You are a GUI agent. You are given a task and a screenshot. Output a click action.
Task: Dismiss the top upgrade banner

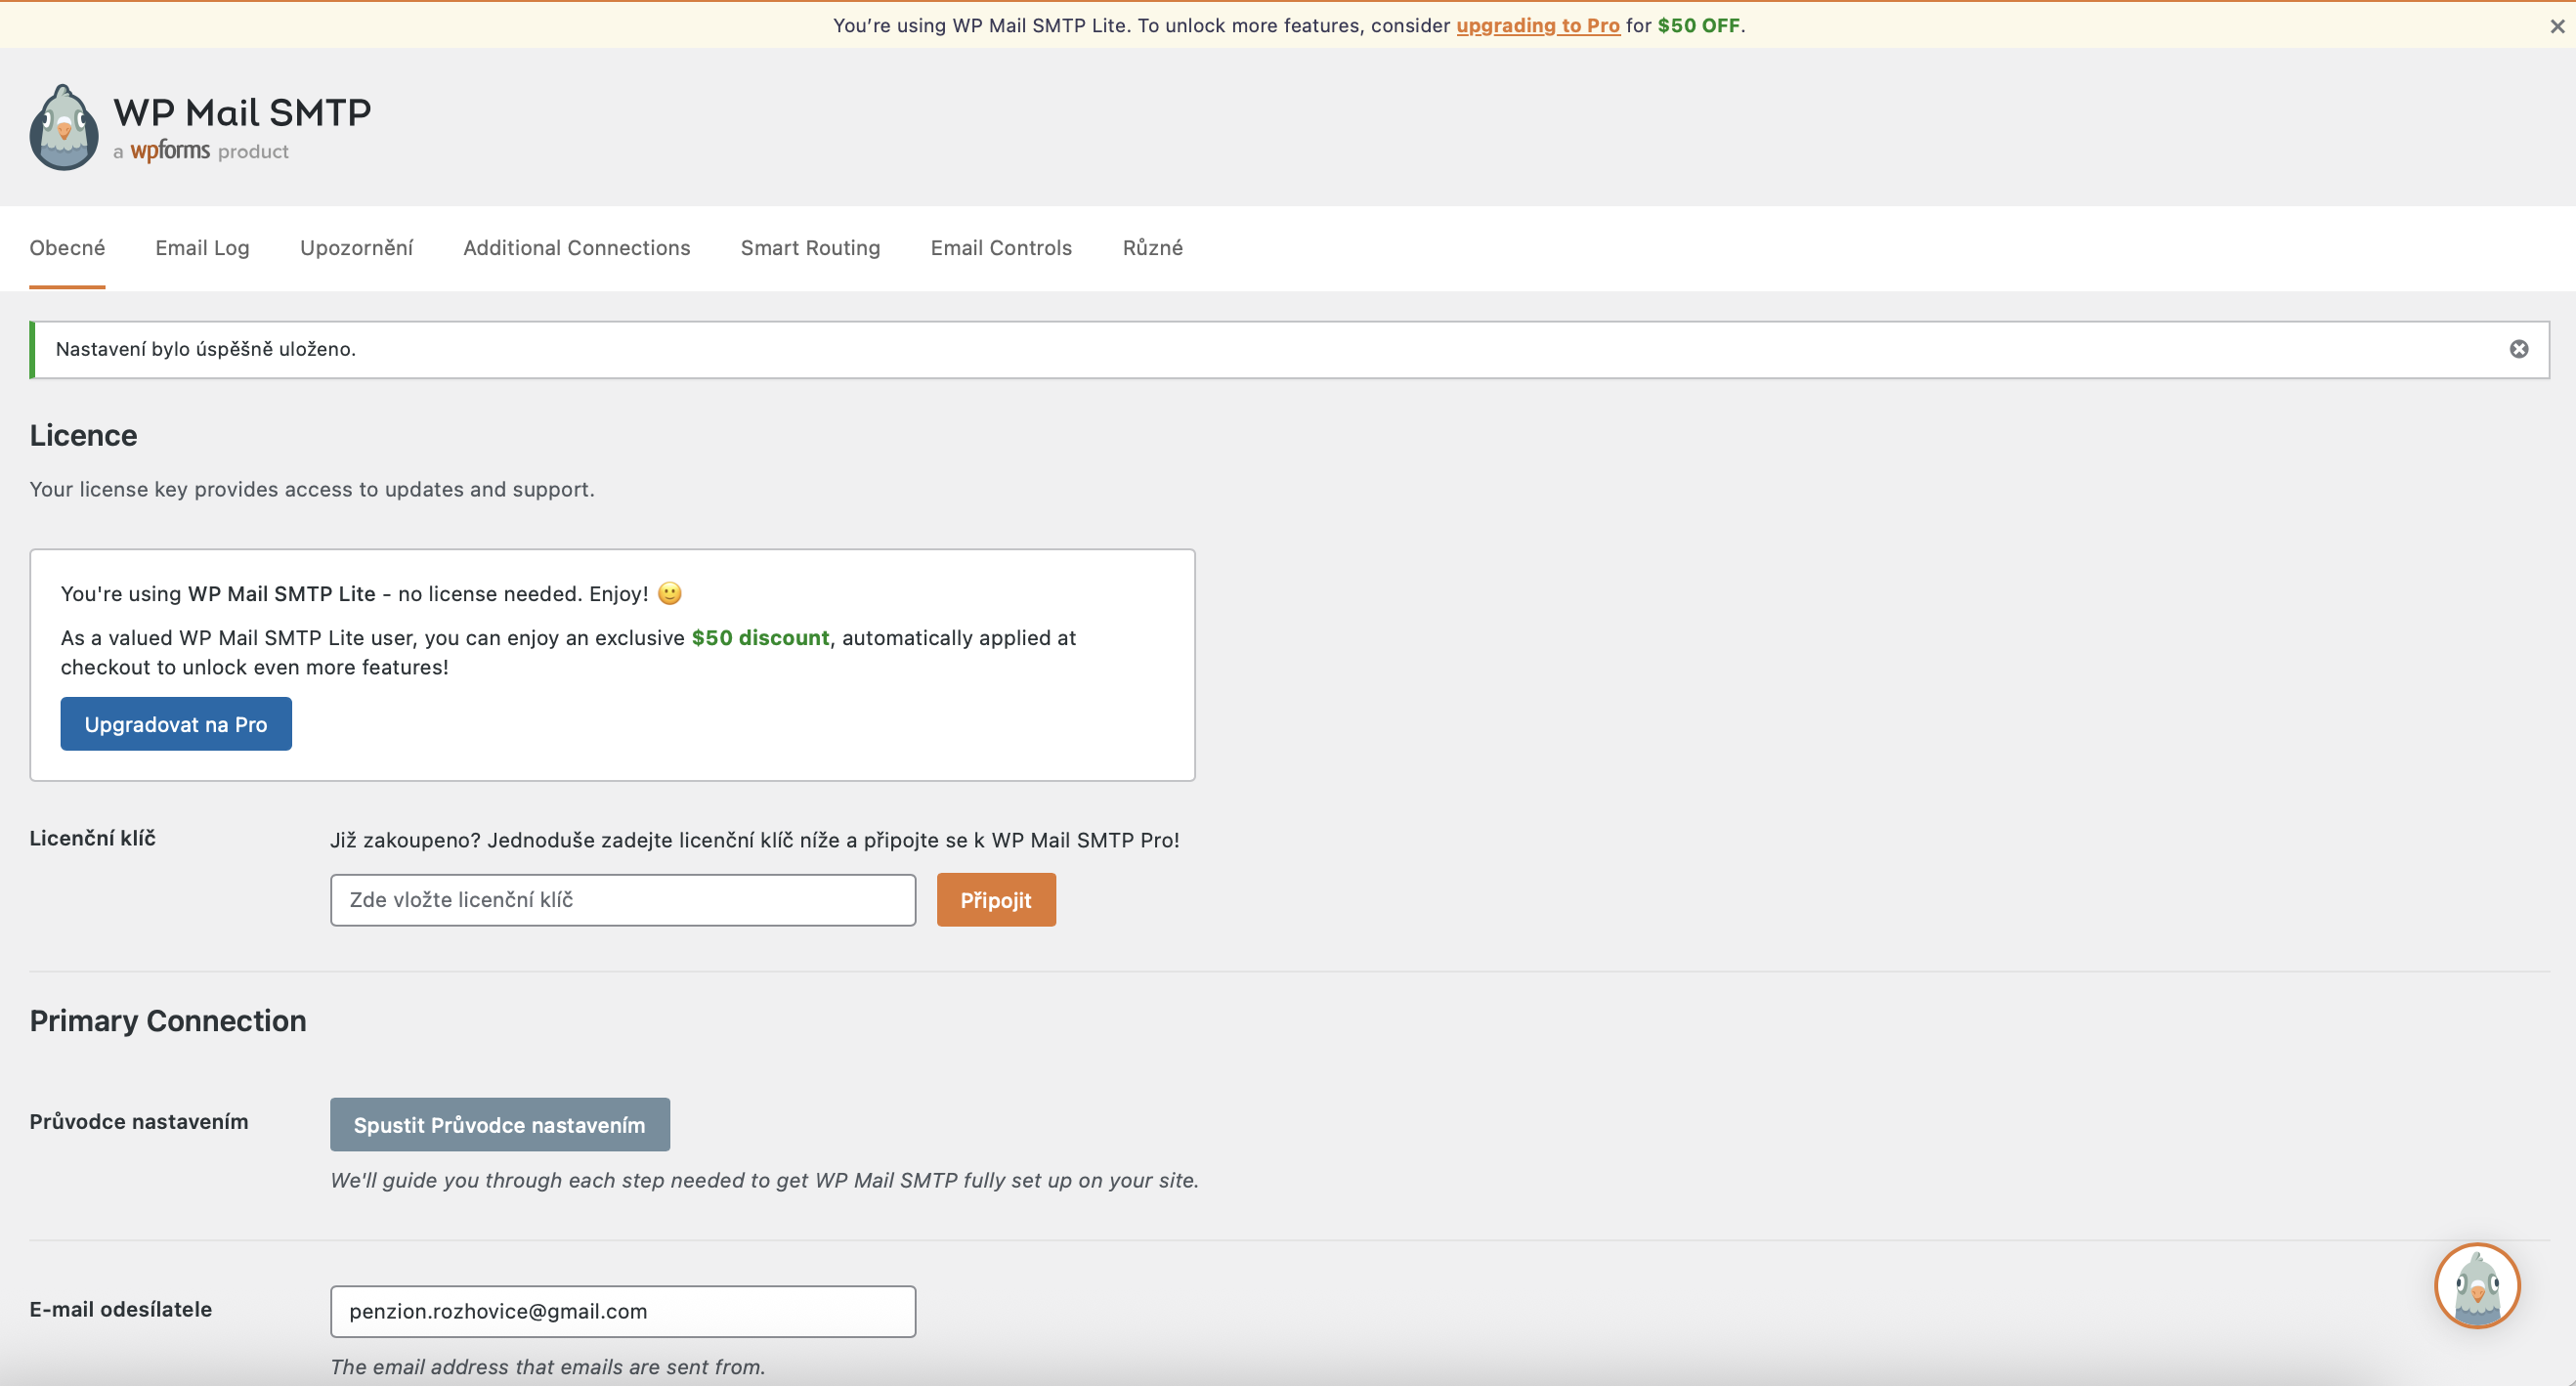click(2556, 27)
